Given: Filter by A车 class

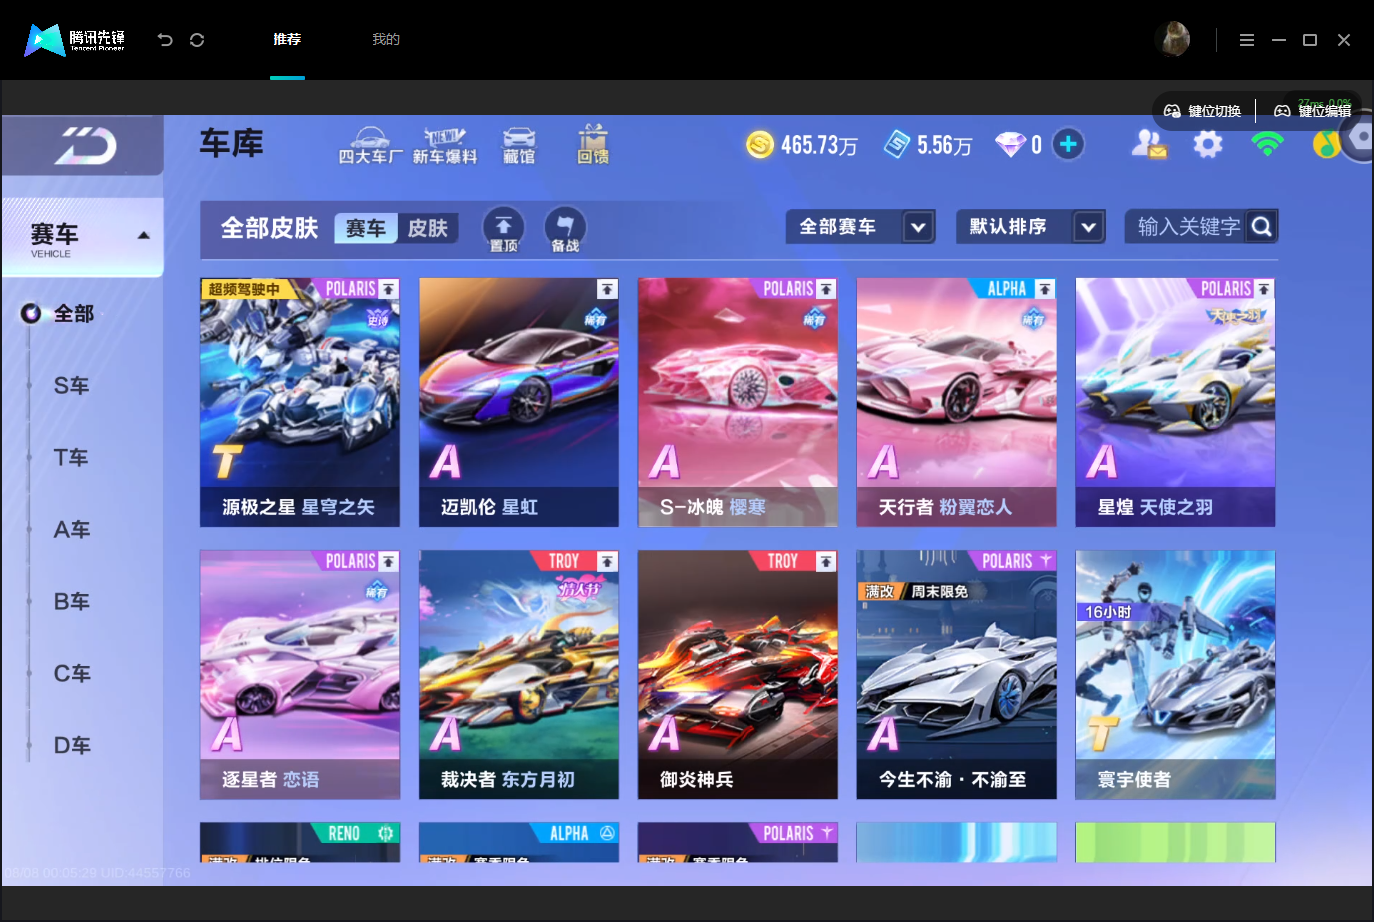Looking at the screenshot, I should click(x=72, y=530).
